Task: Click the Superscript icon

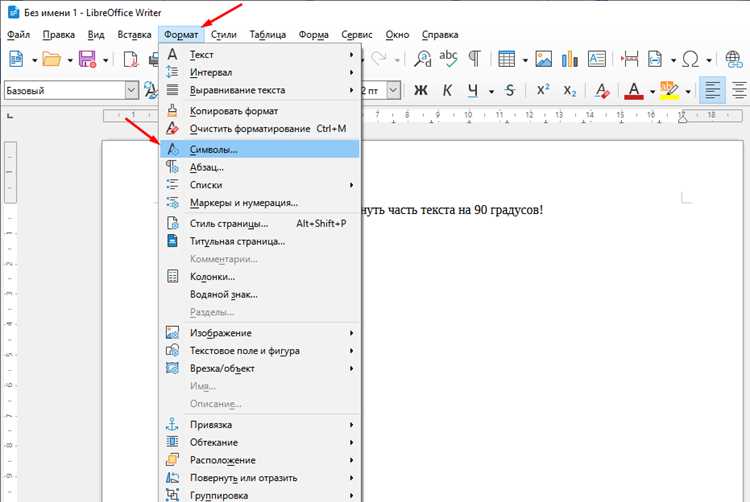Action: click(543, 90)
